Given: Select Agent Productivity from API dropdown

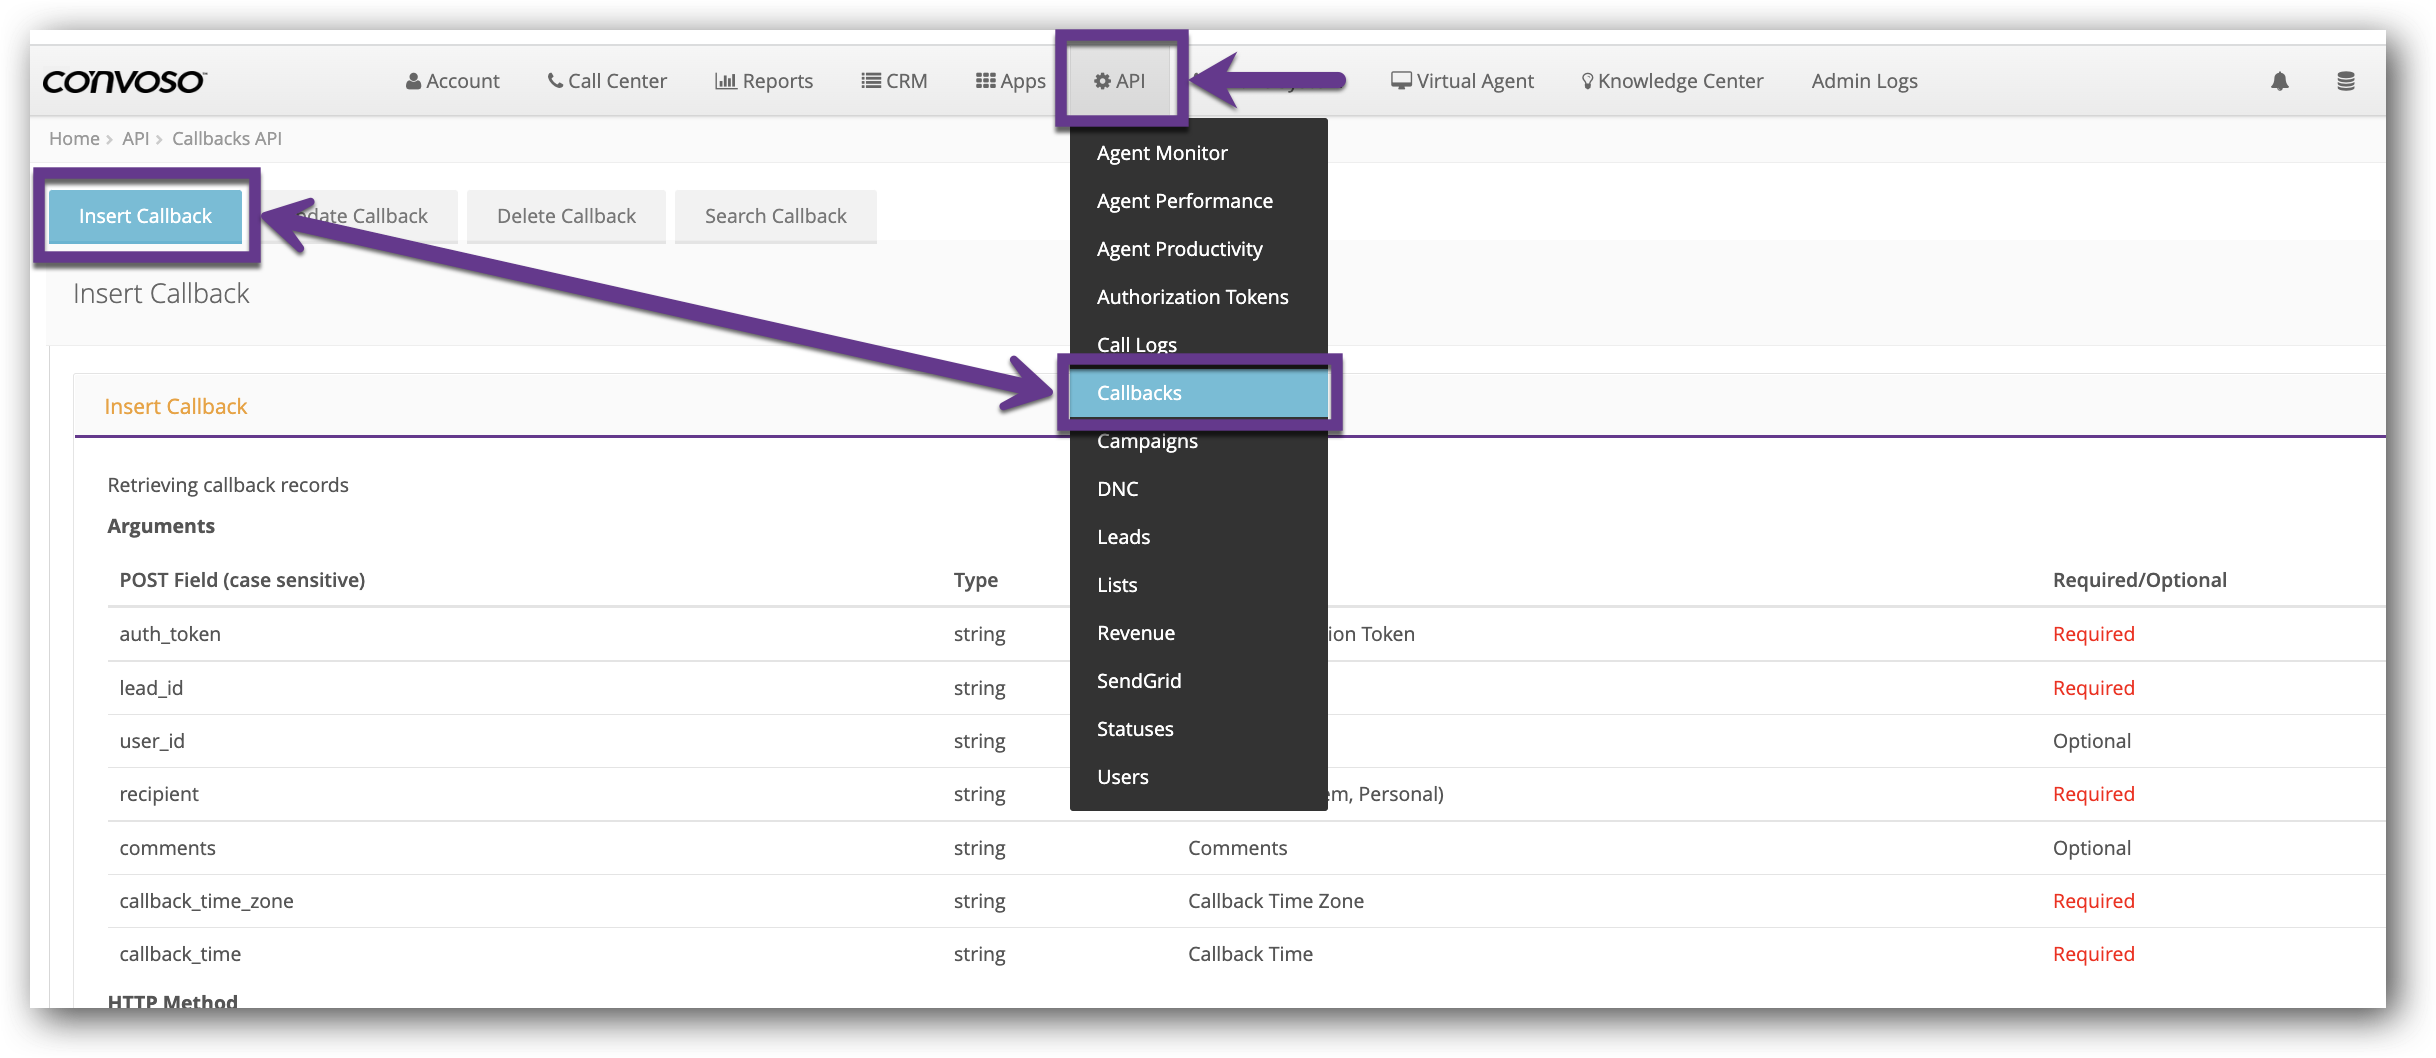Looking at the screenshot, I should (x=1198, y=249).
